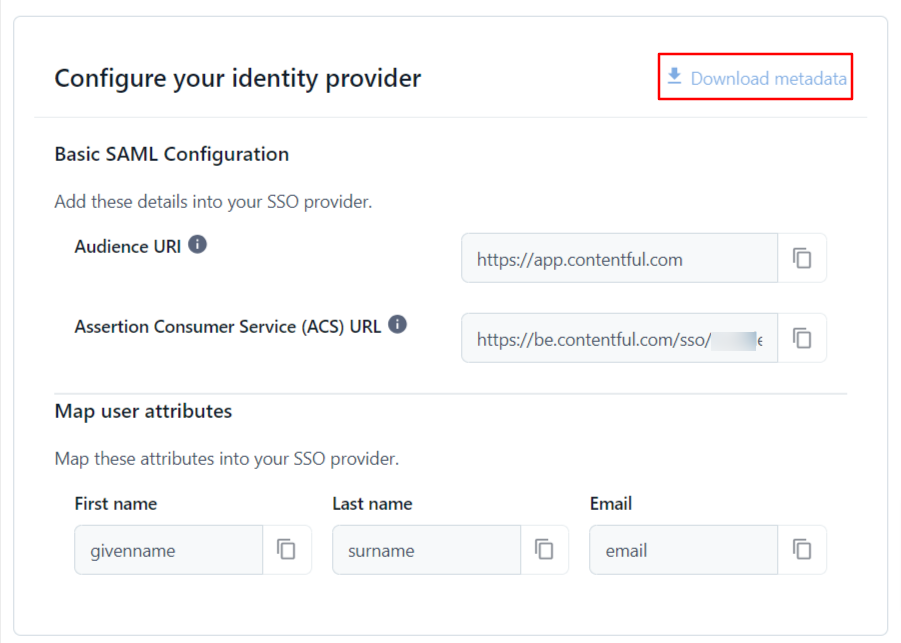Copy the surname attribute

coord(544,550)
